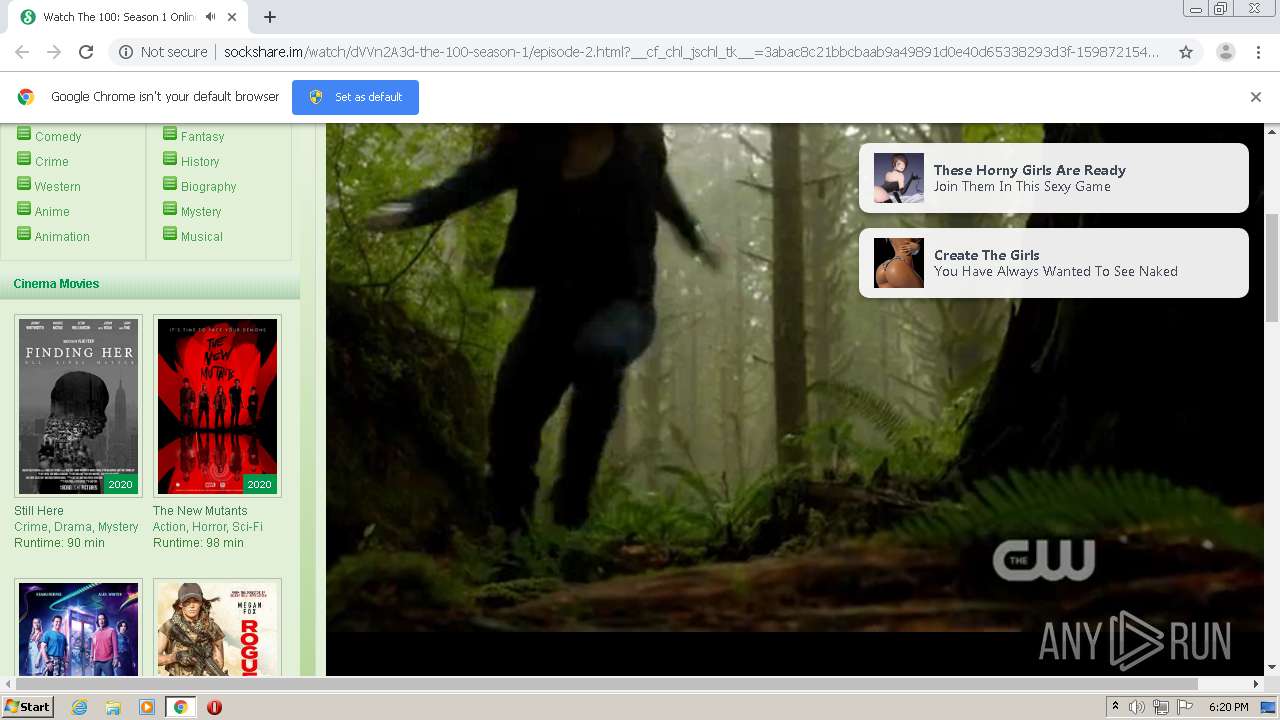Click the green icon beside Fantasy
1280x720 pixels.
coord(170,133)
